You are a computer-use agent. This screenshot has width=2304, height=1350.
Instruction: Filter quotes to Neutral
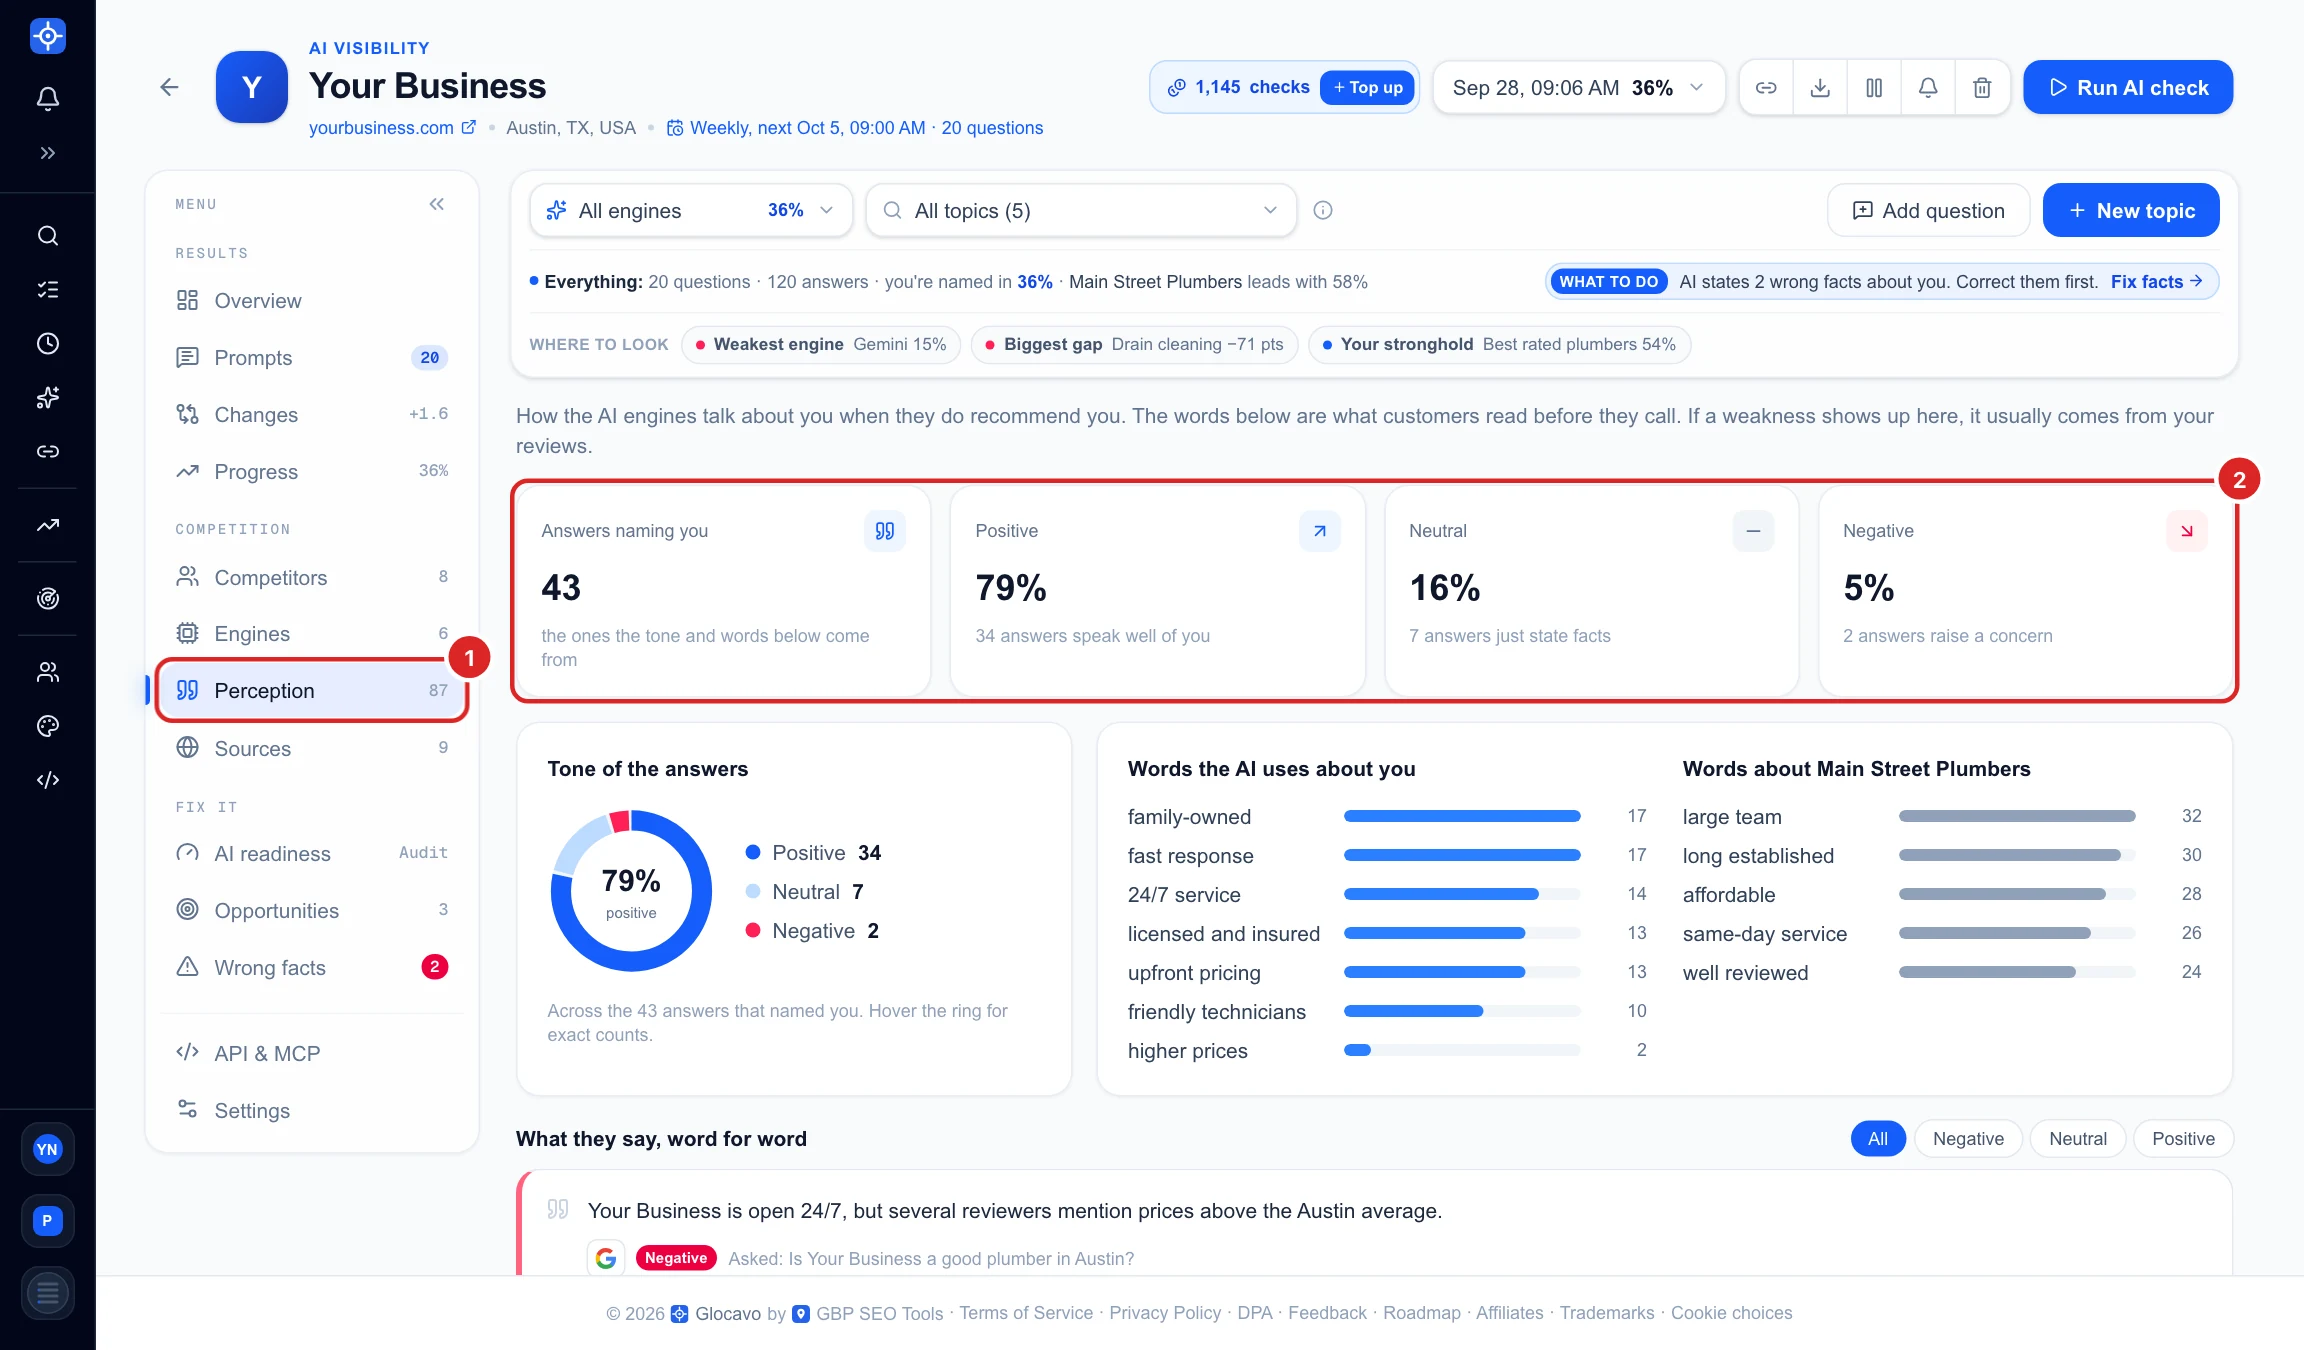coord(2078,1139)
